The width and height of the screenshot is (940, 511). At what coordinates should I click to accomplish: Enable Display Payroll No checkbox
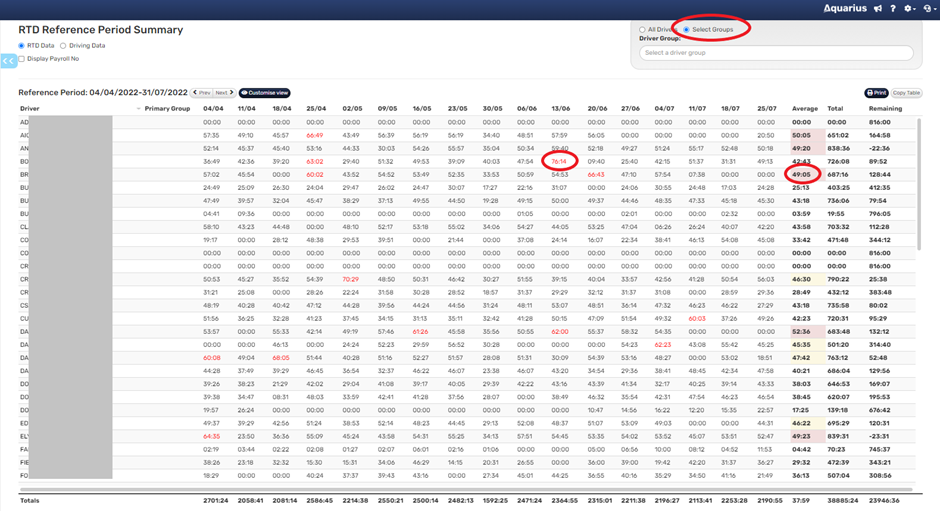(x=22, y=59)
